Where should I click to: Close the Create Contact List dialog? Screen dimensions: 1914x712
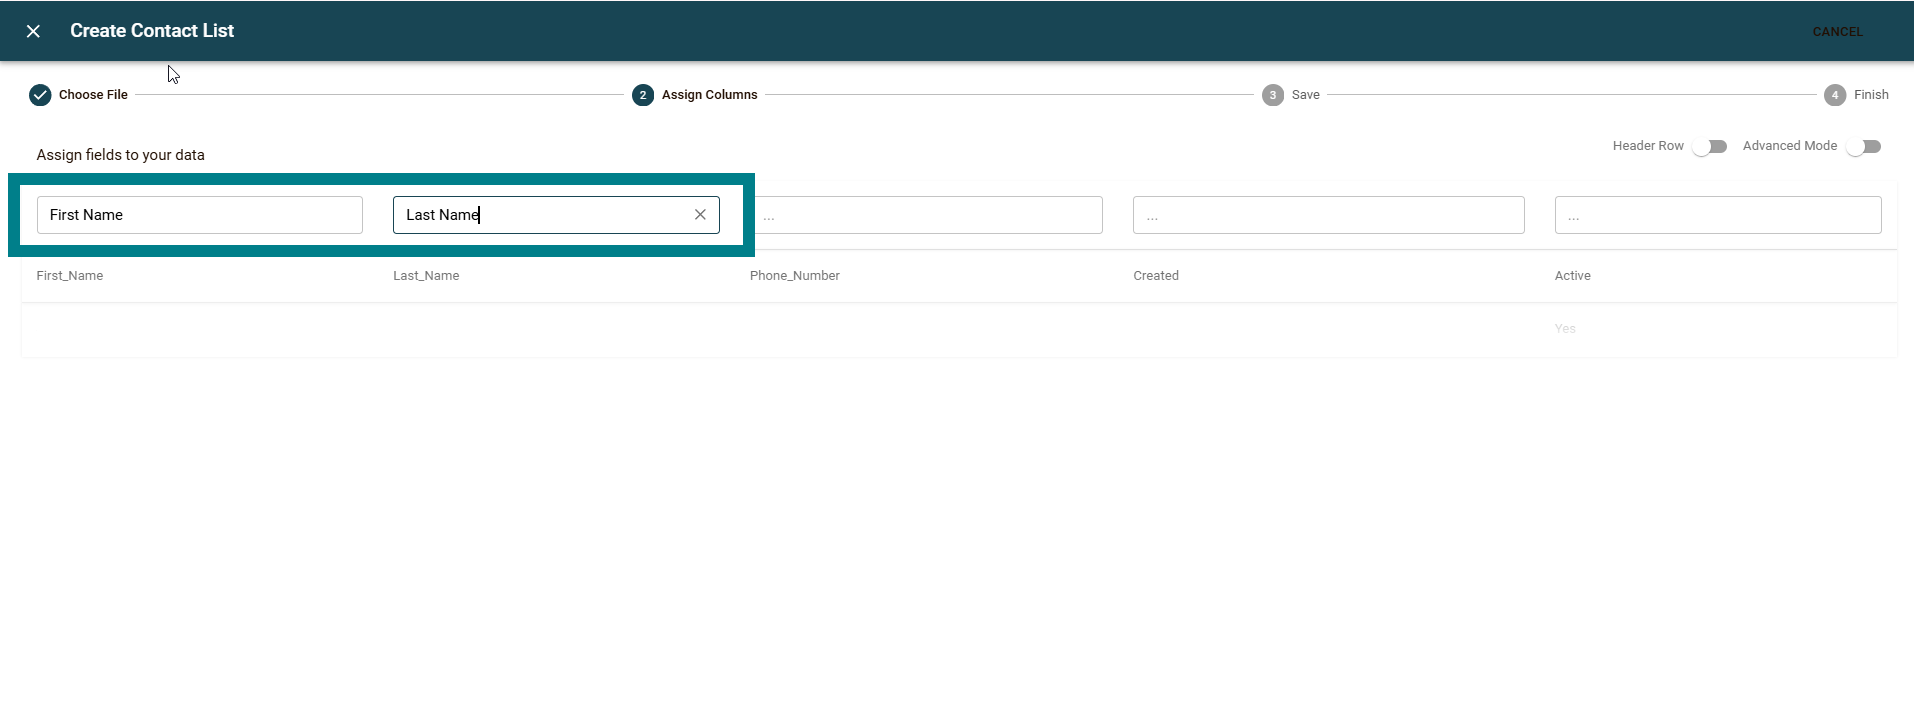click(x=33, y=31)
